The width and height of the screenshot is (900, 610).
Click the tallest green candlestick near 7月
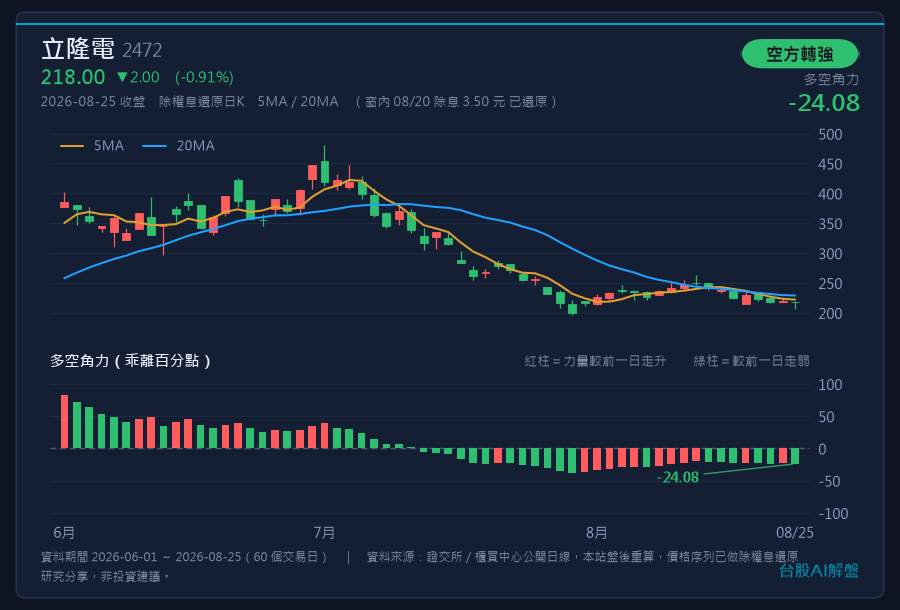pos(325,168)
